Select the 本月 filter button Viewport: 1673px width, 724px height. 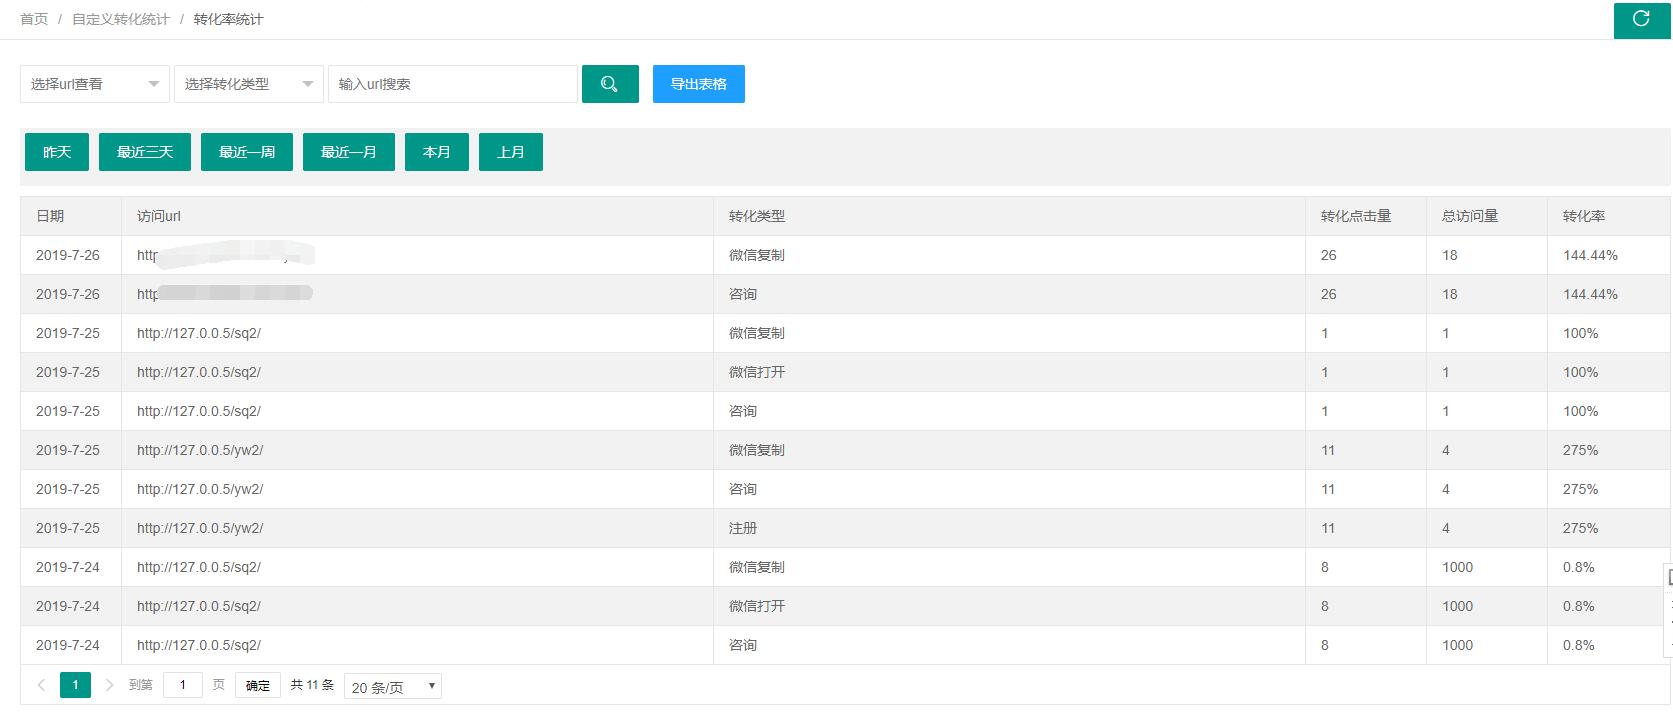tap(437, 152)
